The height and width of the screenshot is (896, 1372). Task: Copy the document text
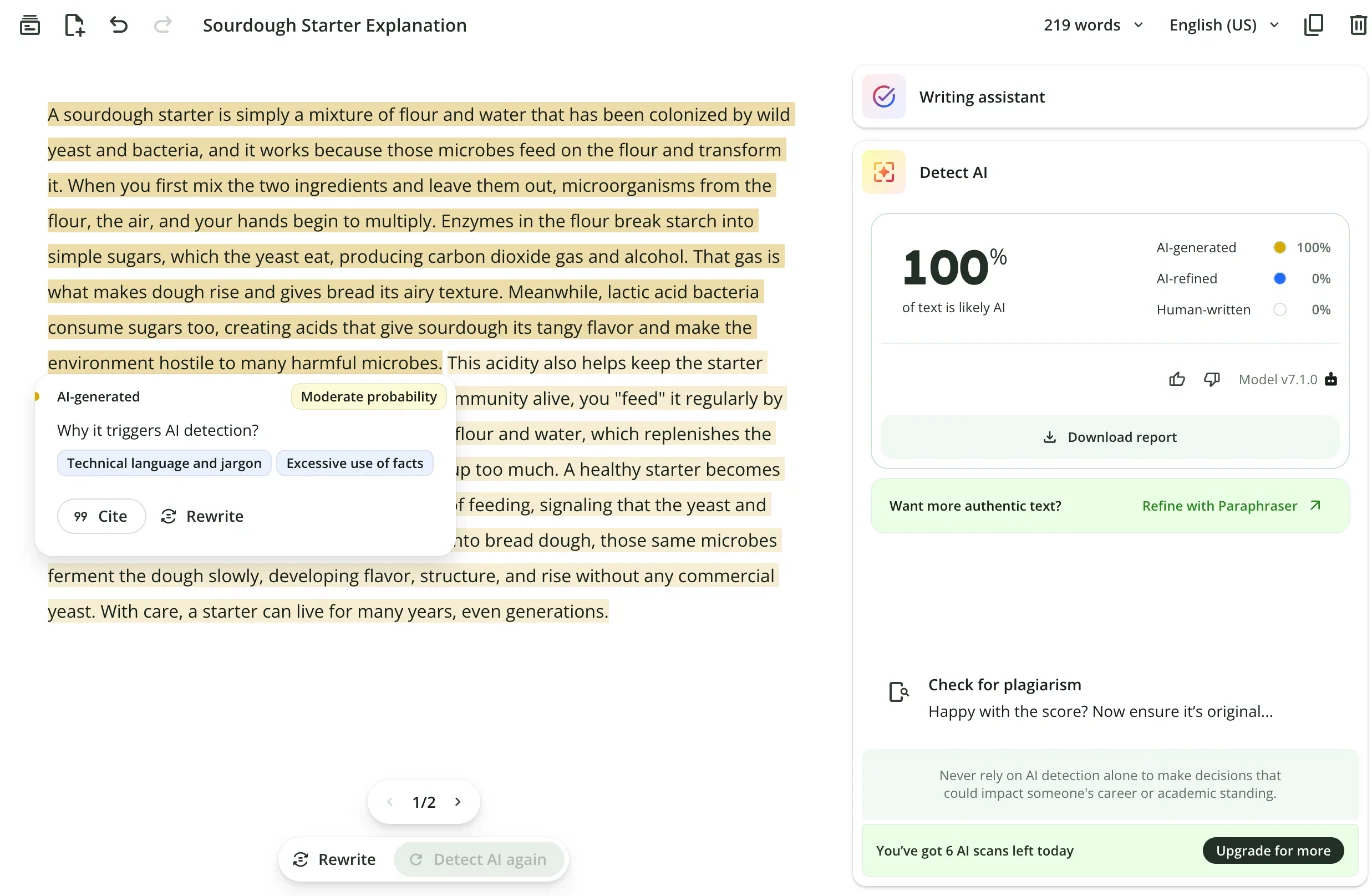point(1314,25)
